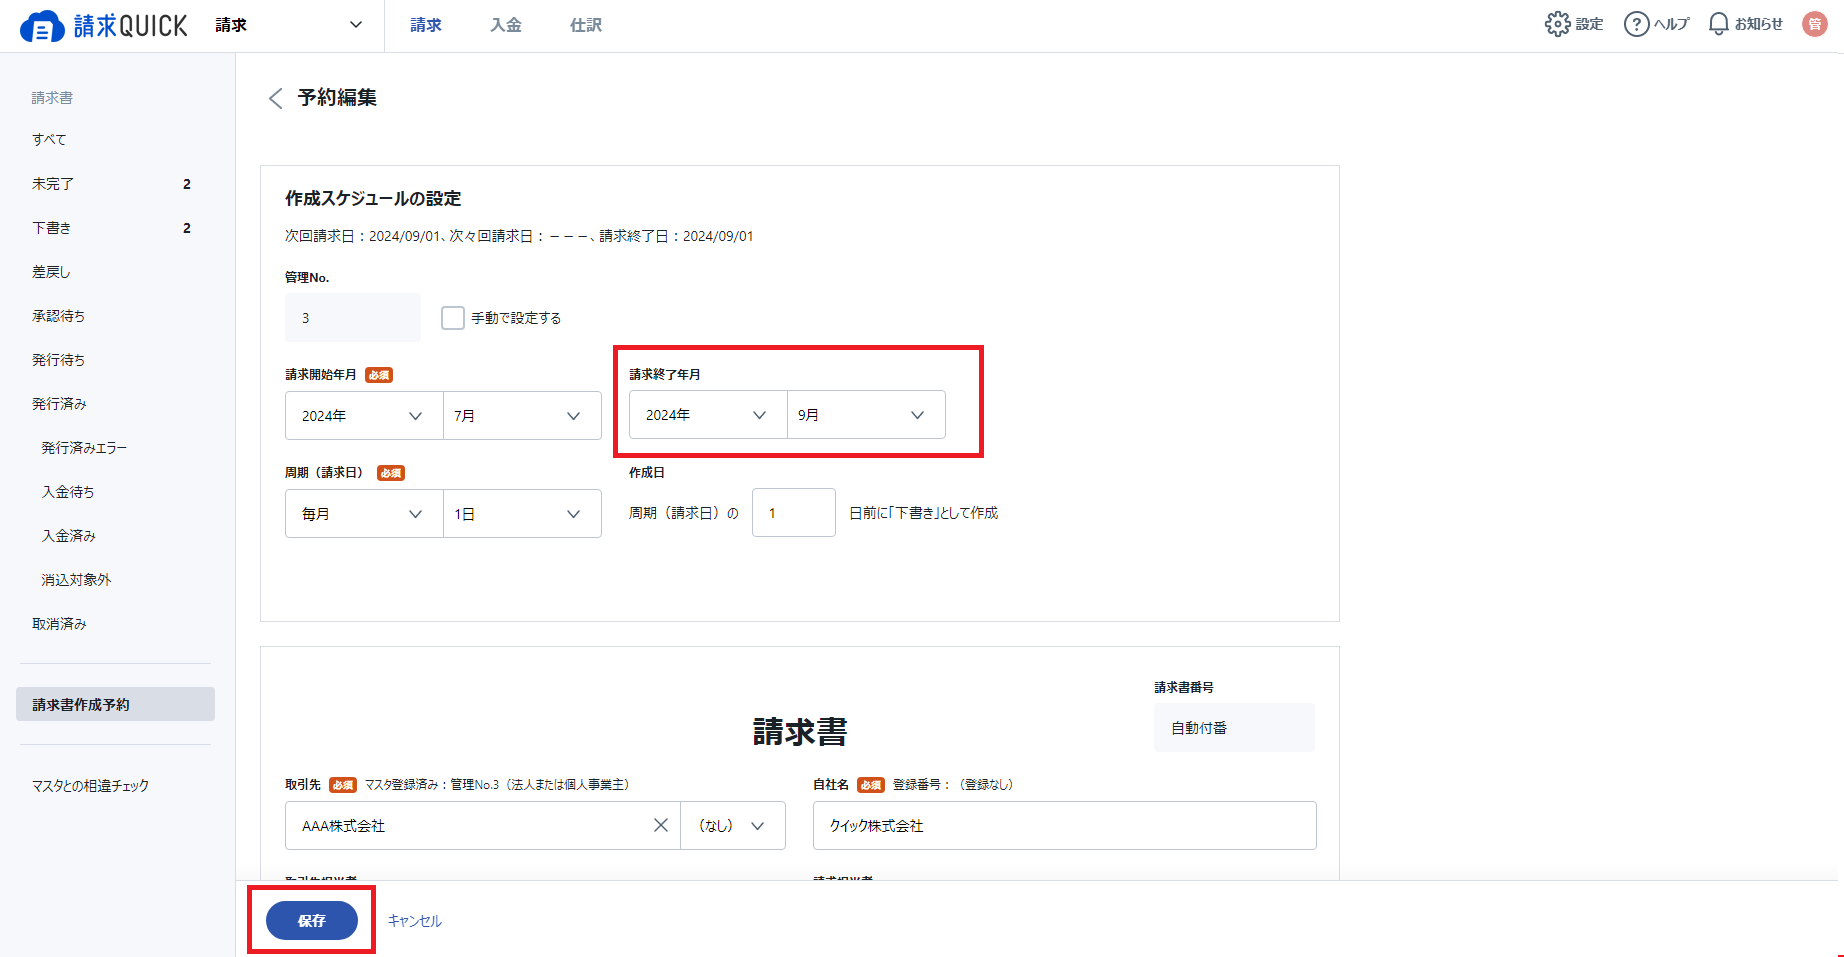Screen dimensions: 1844x957
Task: Open settings via the gear icon
Action: (1557, 24)
